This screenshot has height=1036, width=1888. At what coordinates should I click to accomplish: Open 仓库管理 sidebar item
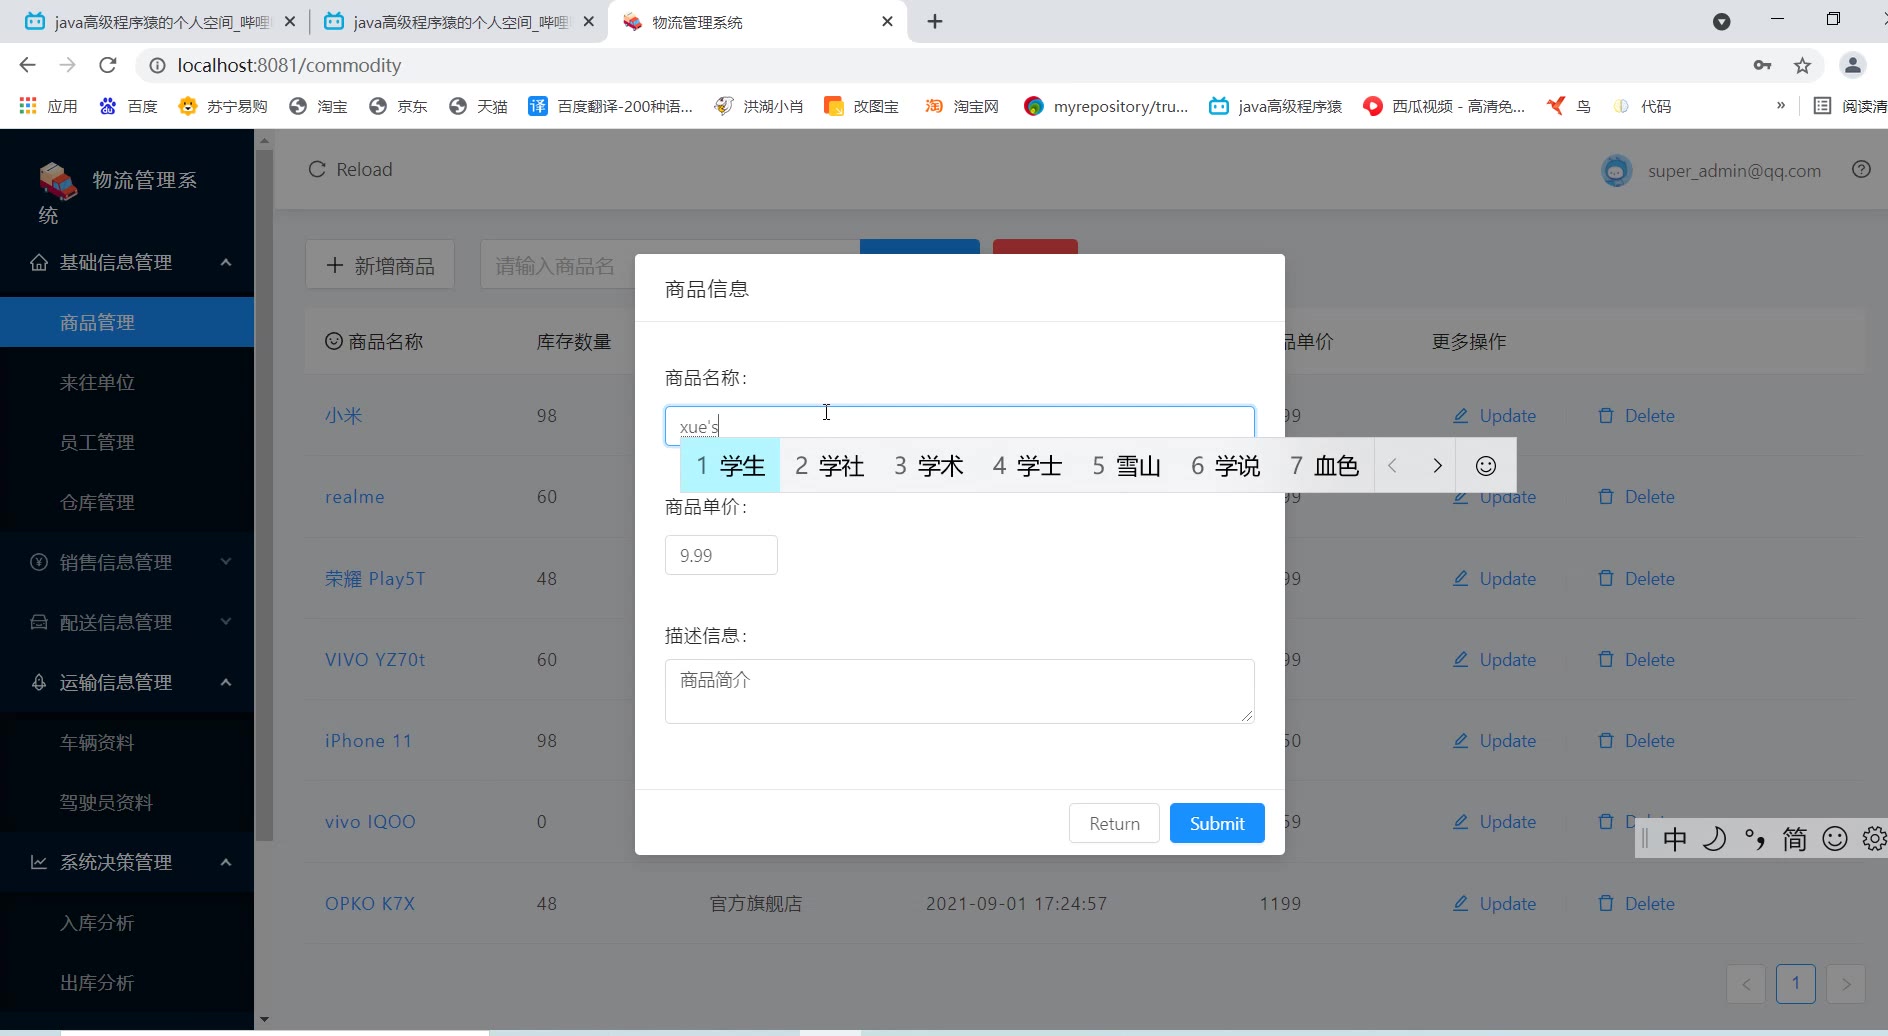[x=127, y=502]
